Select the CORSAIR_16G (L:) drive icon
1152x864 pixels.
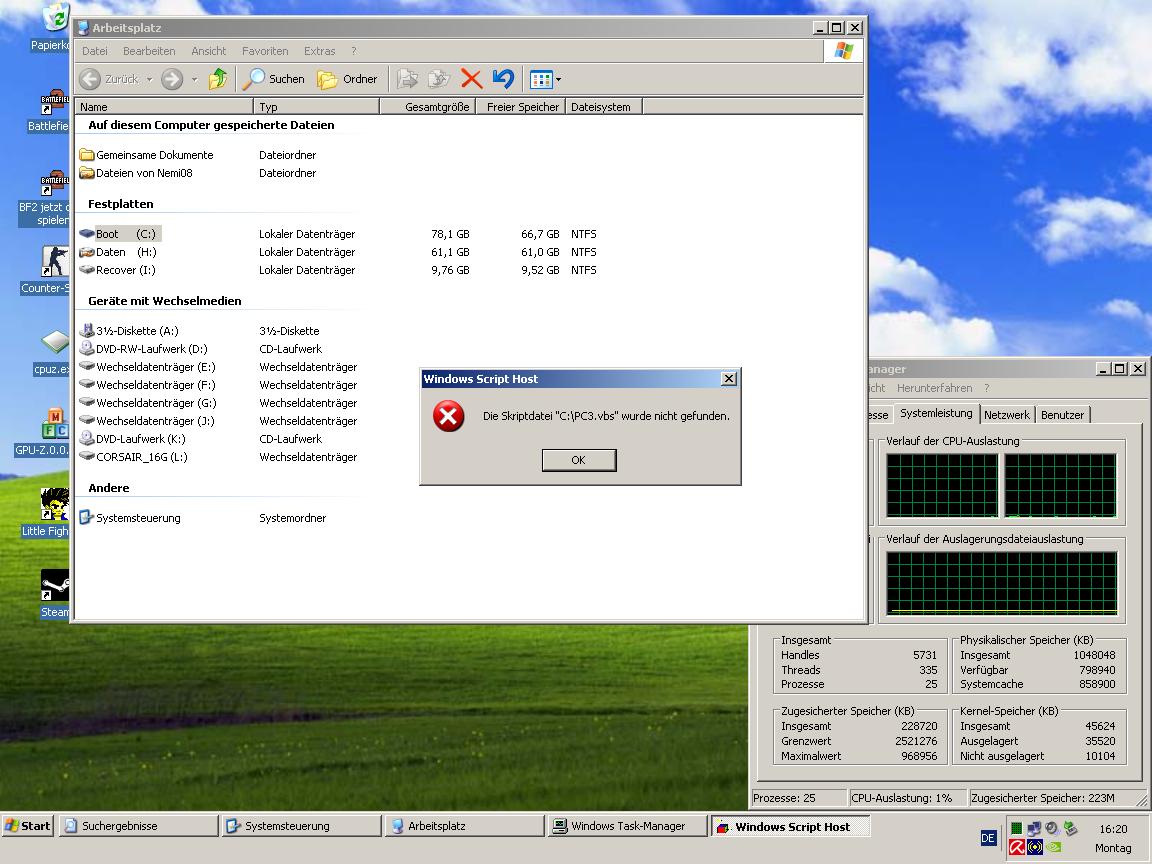tap(87, 456)
